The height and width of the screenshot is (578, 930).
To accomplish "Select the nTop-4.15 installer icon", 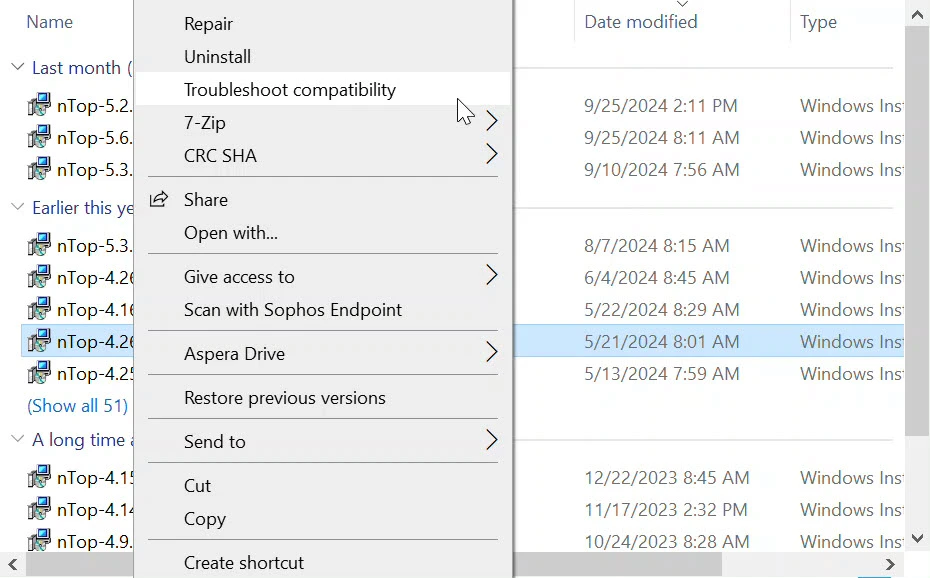I will point(37,477).
